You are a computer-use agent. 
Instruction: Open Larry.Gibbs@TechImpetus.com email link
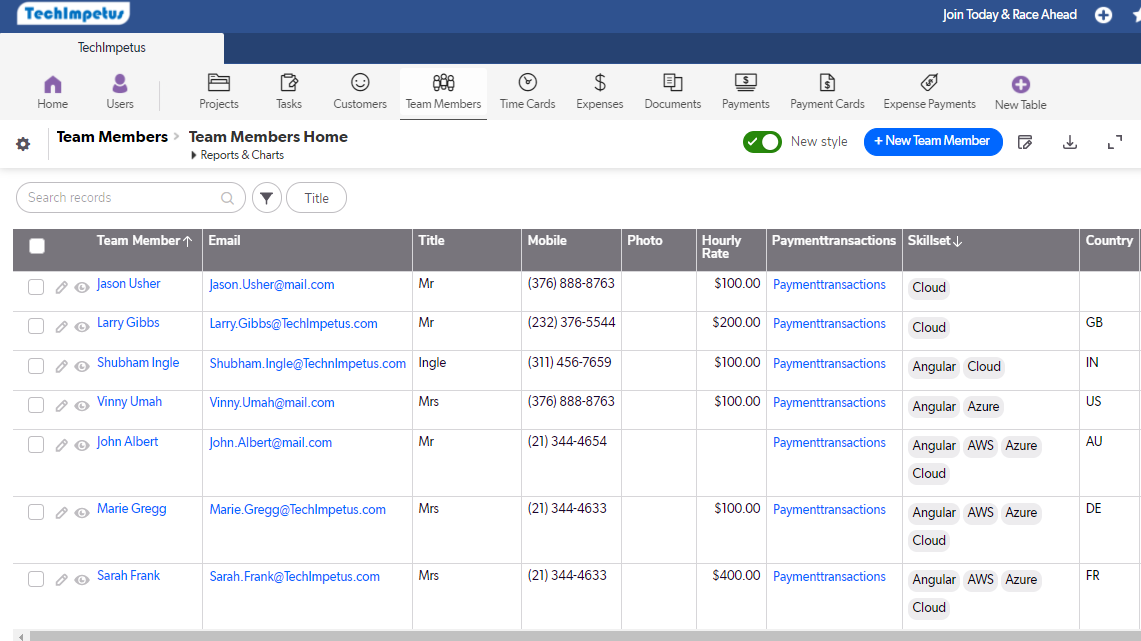point(293,324)
